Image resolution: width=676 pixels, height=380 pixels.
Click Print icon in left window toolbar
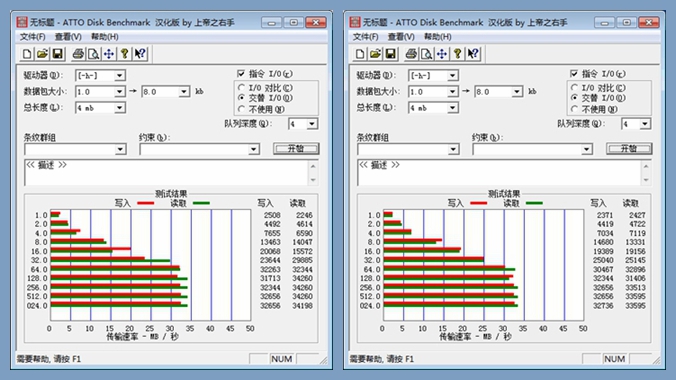pyautogui.click(x=78, y=54)
